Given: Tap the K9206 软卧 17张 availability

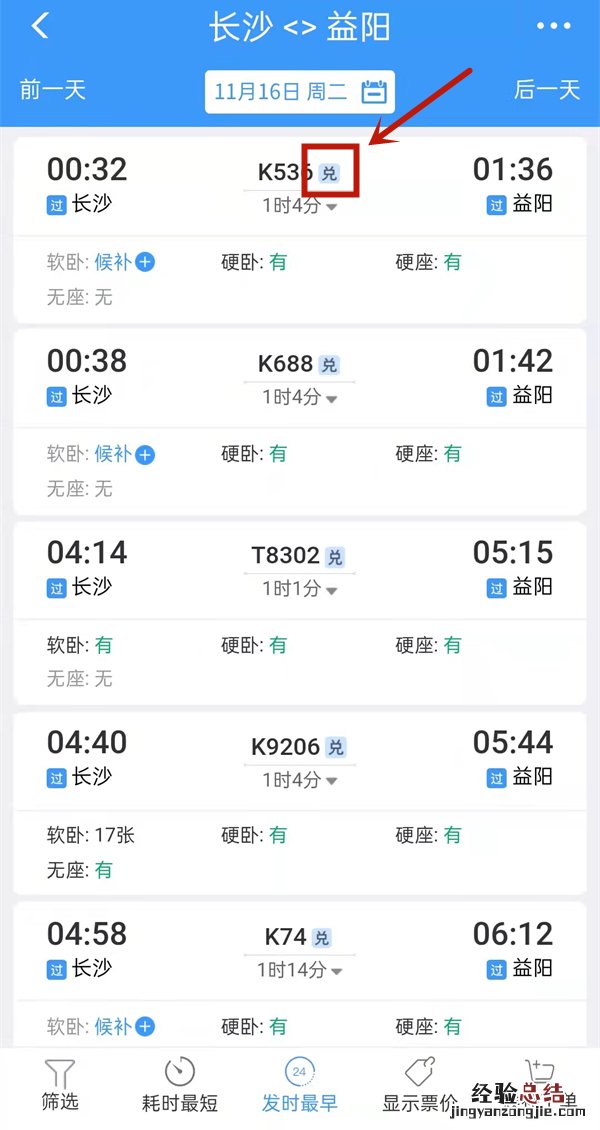Looking at the screenshot, I should [x=91, y=836].
